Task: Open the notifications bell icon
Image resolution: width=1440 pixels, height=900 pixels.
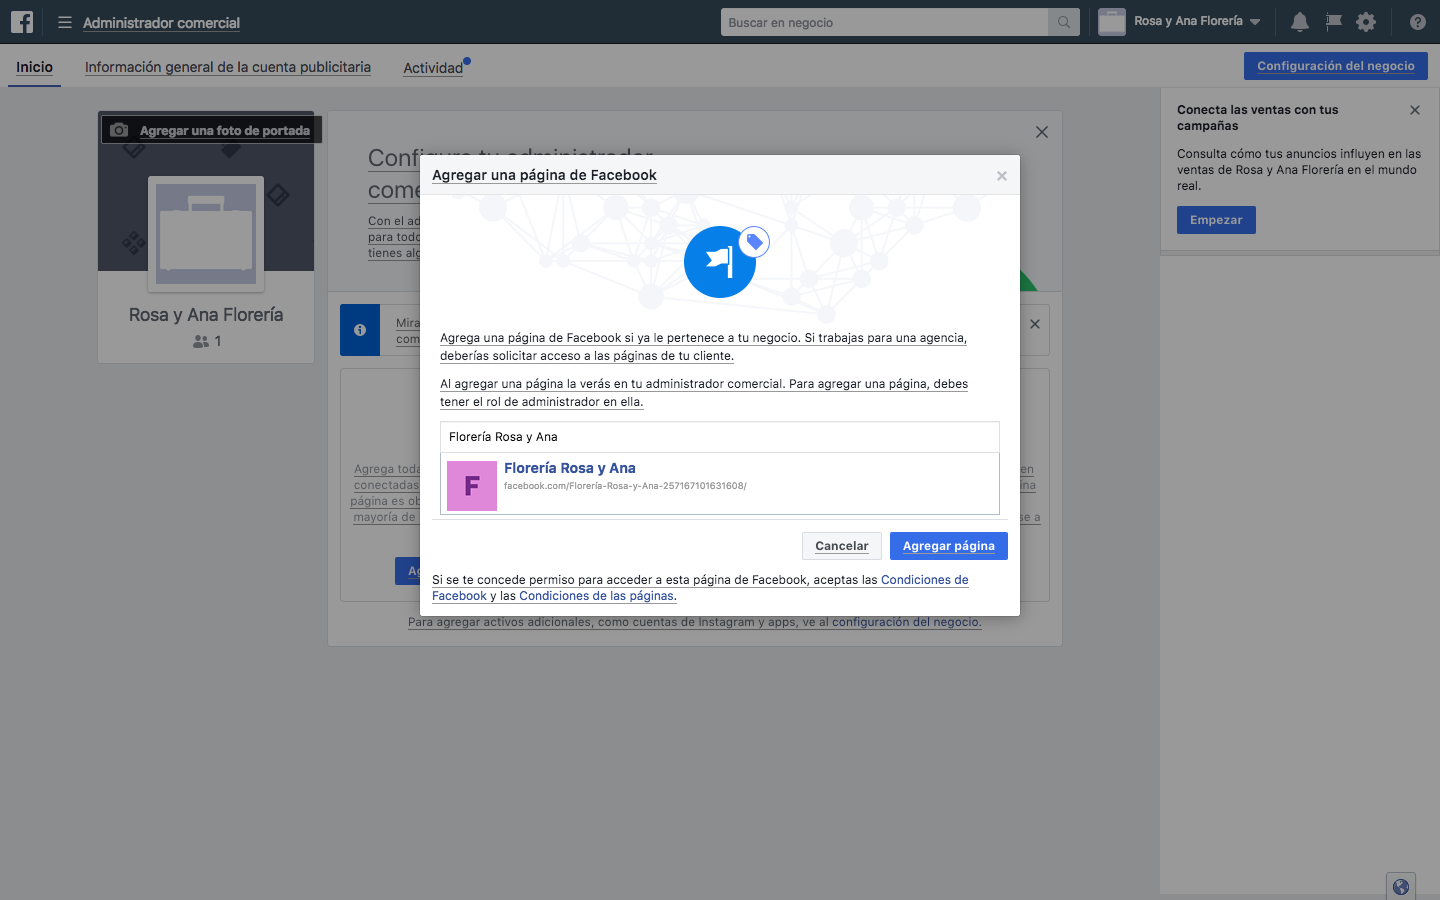Action: point(1300,22)
